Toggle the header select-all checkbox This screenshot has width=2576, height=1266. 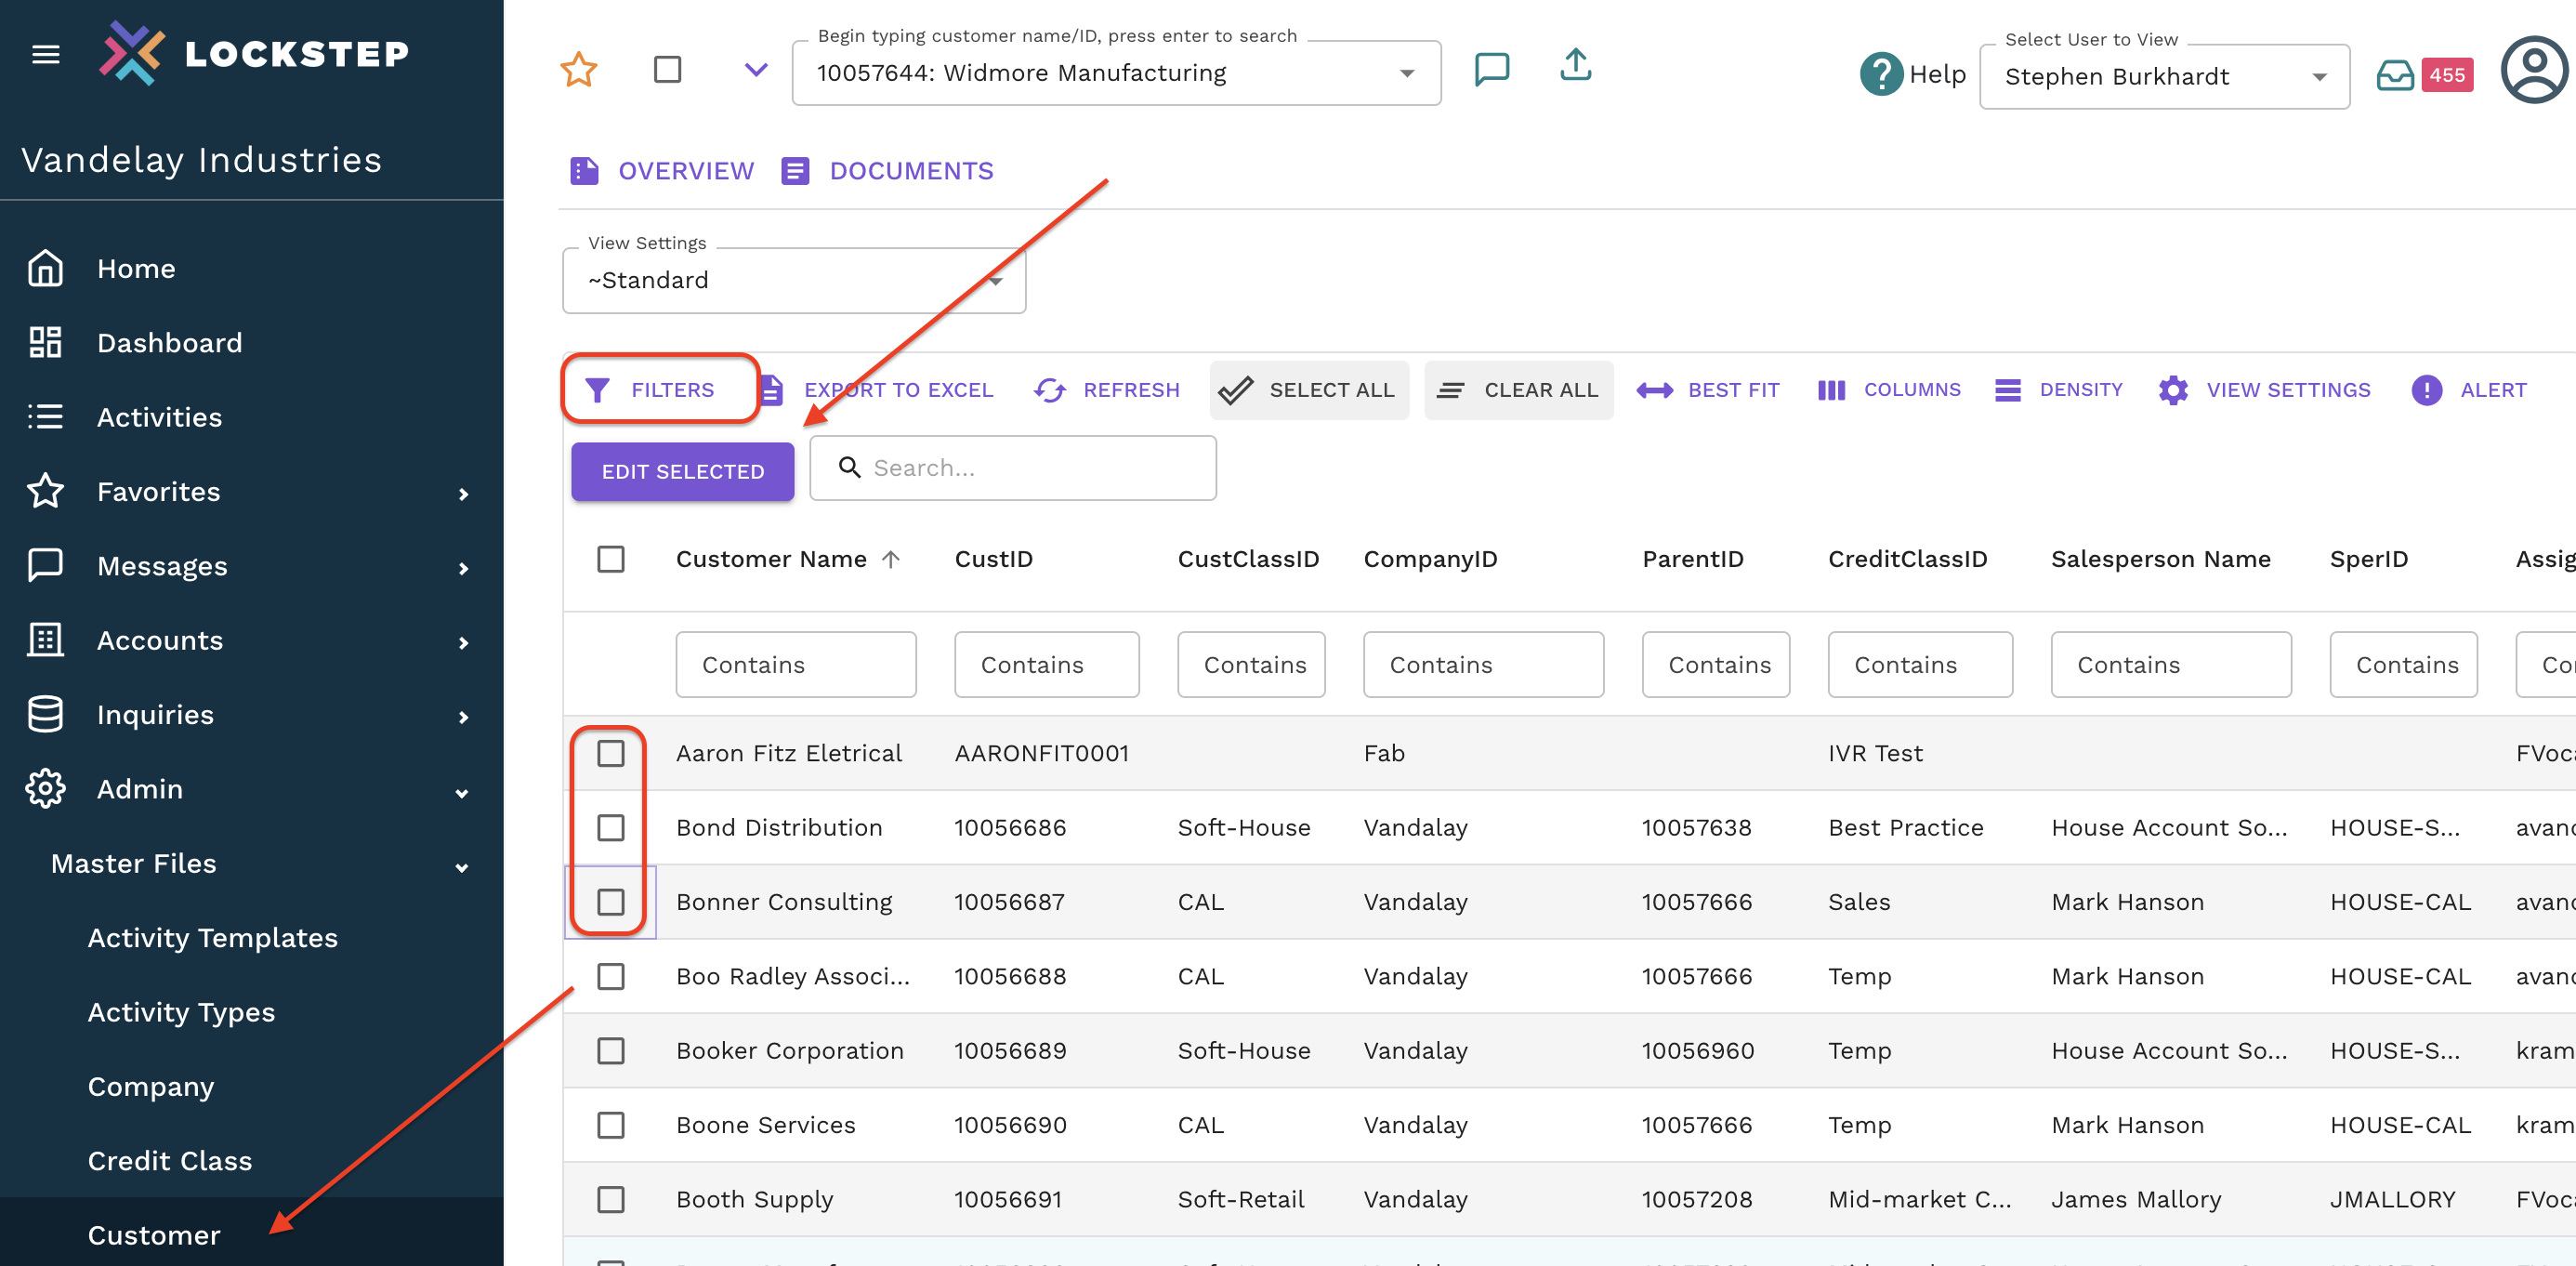610,559
